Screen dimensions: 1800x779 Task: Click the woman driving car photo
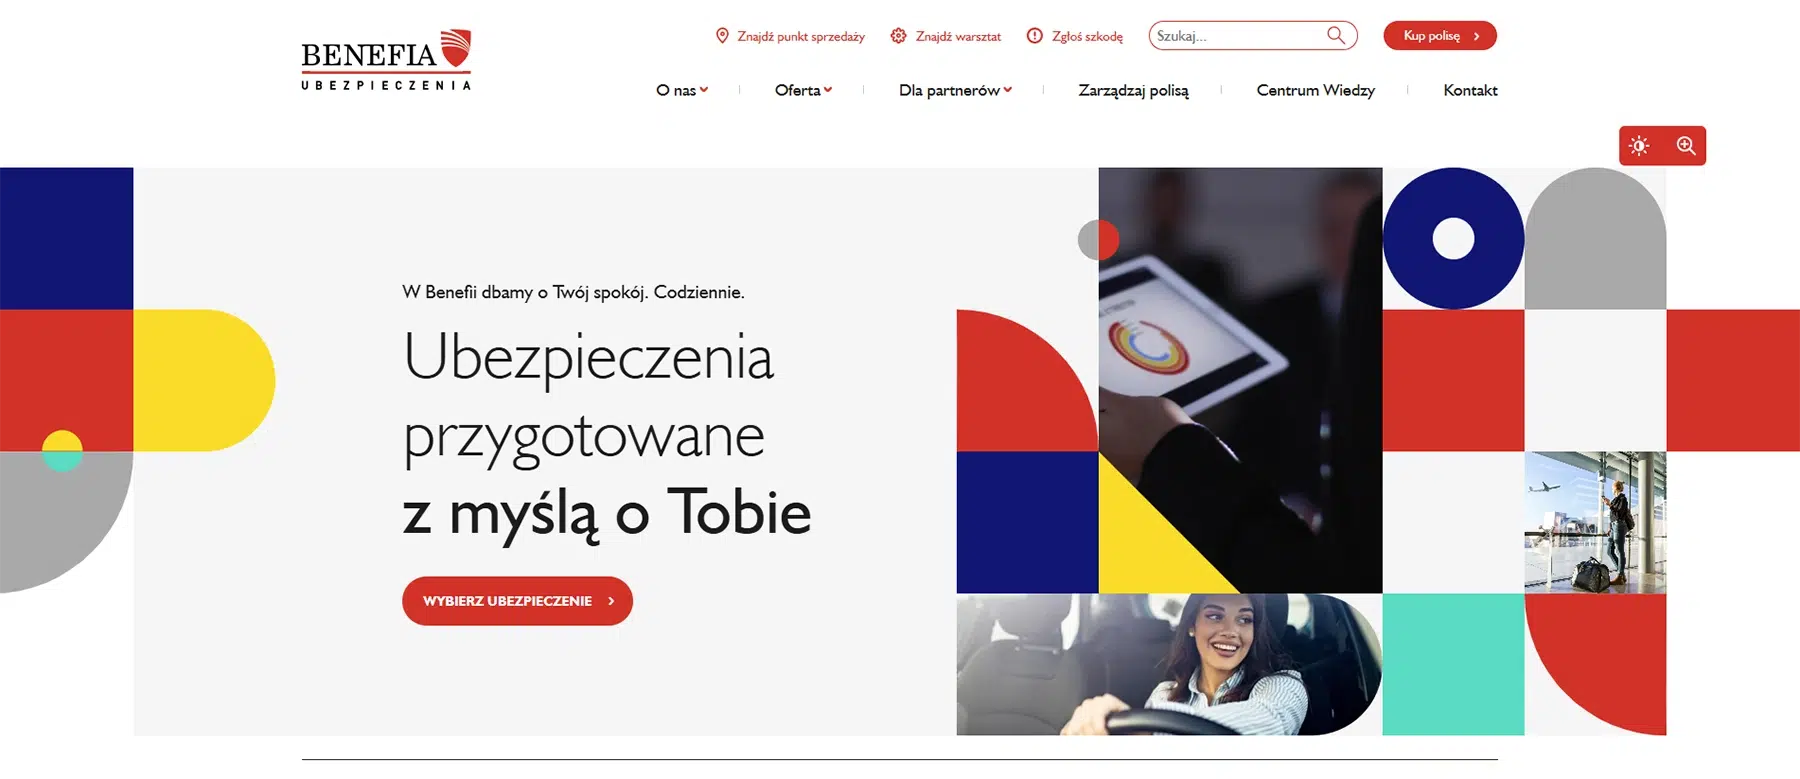(x=1169, y=665)
